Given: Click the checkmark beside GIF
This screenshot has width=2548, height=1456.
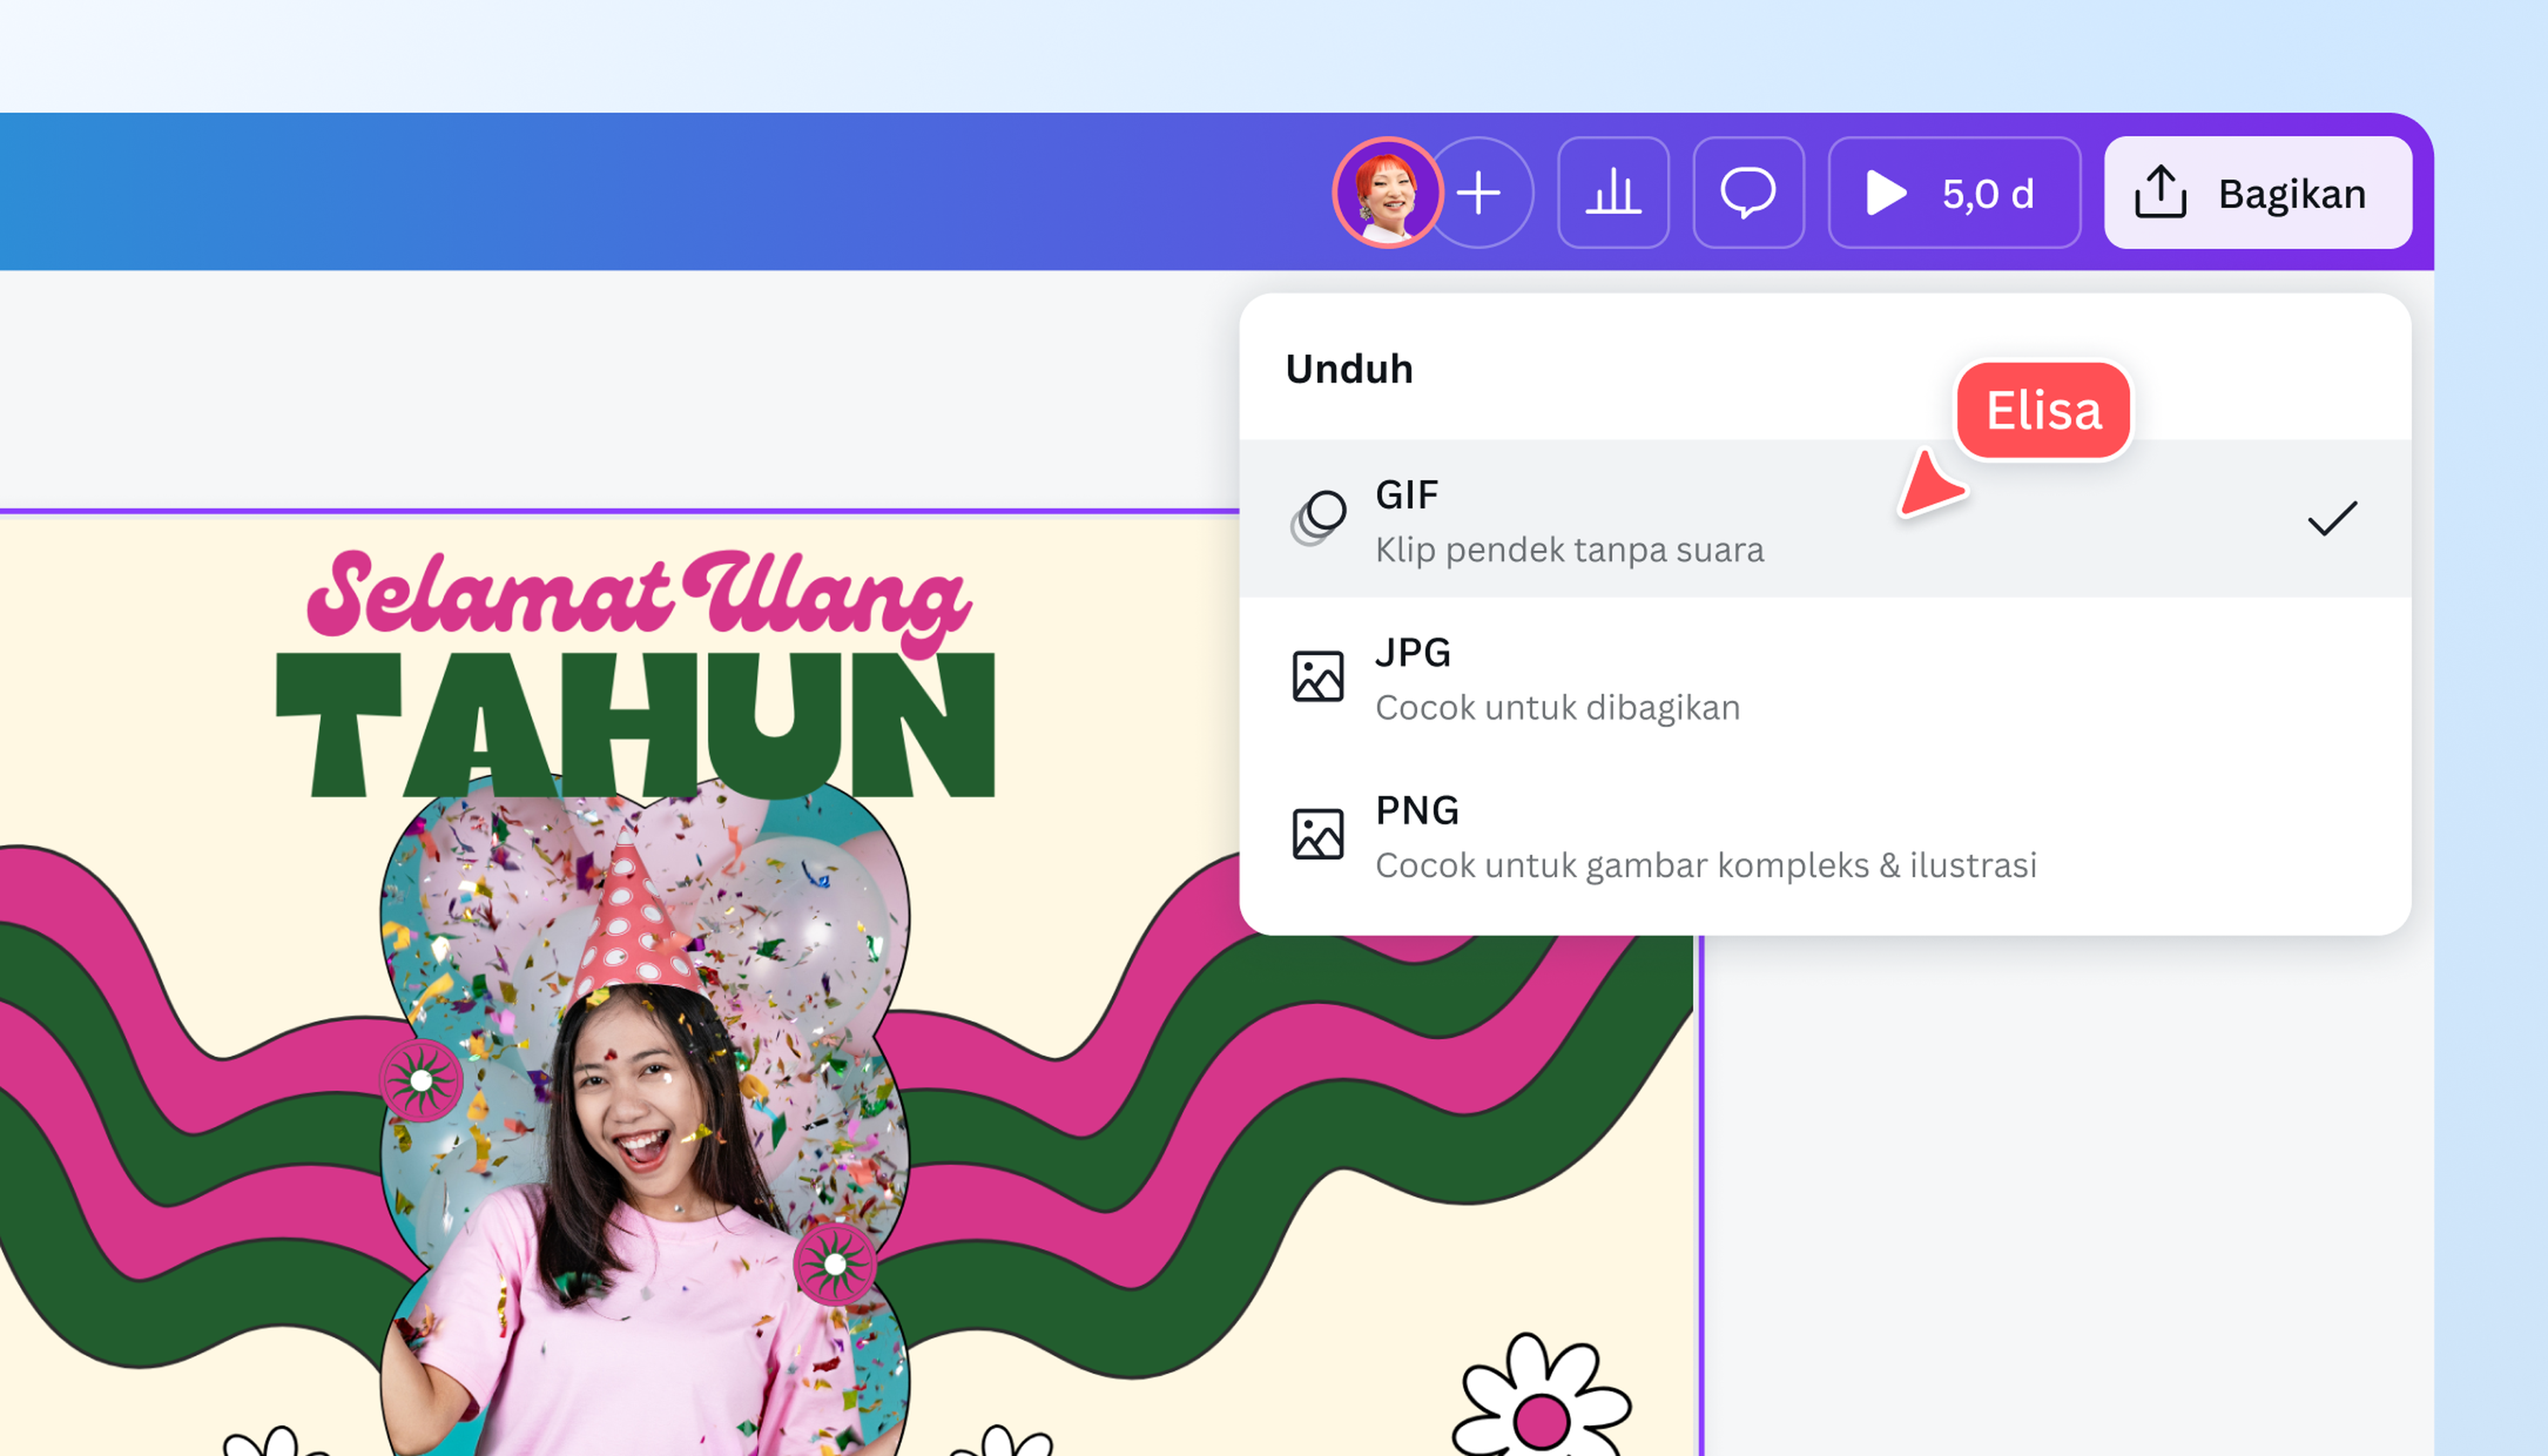Looking at the screenshot, I should point(2332,518).
